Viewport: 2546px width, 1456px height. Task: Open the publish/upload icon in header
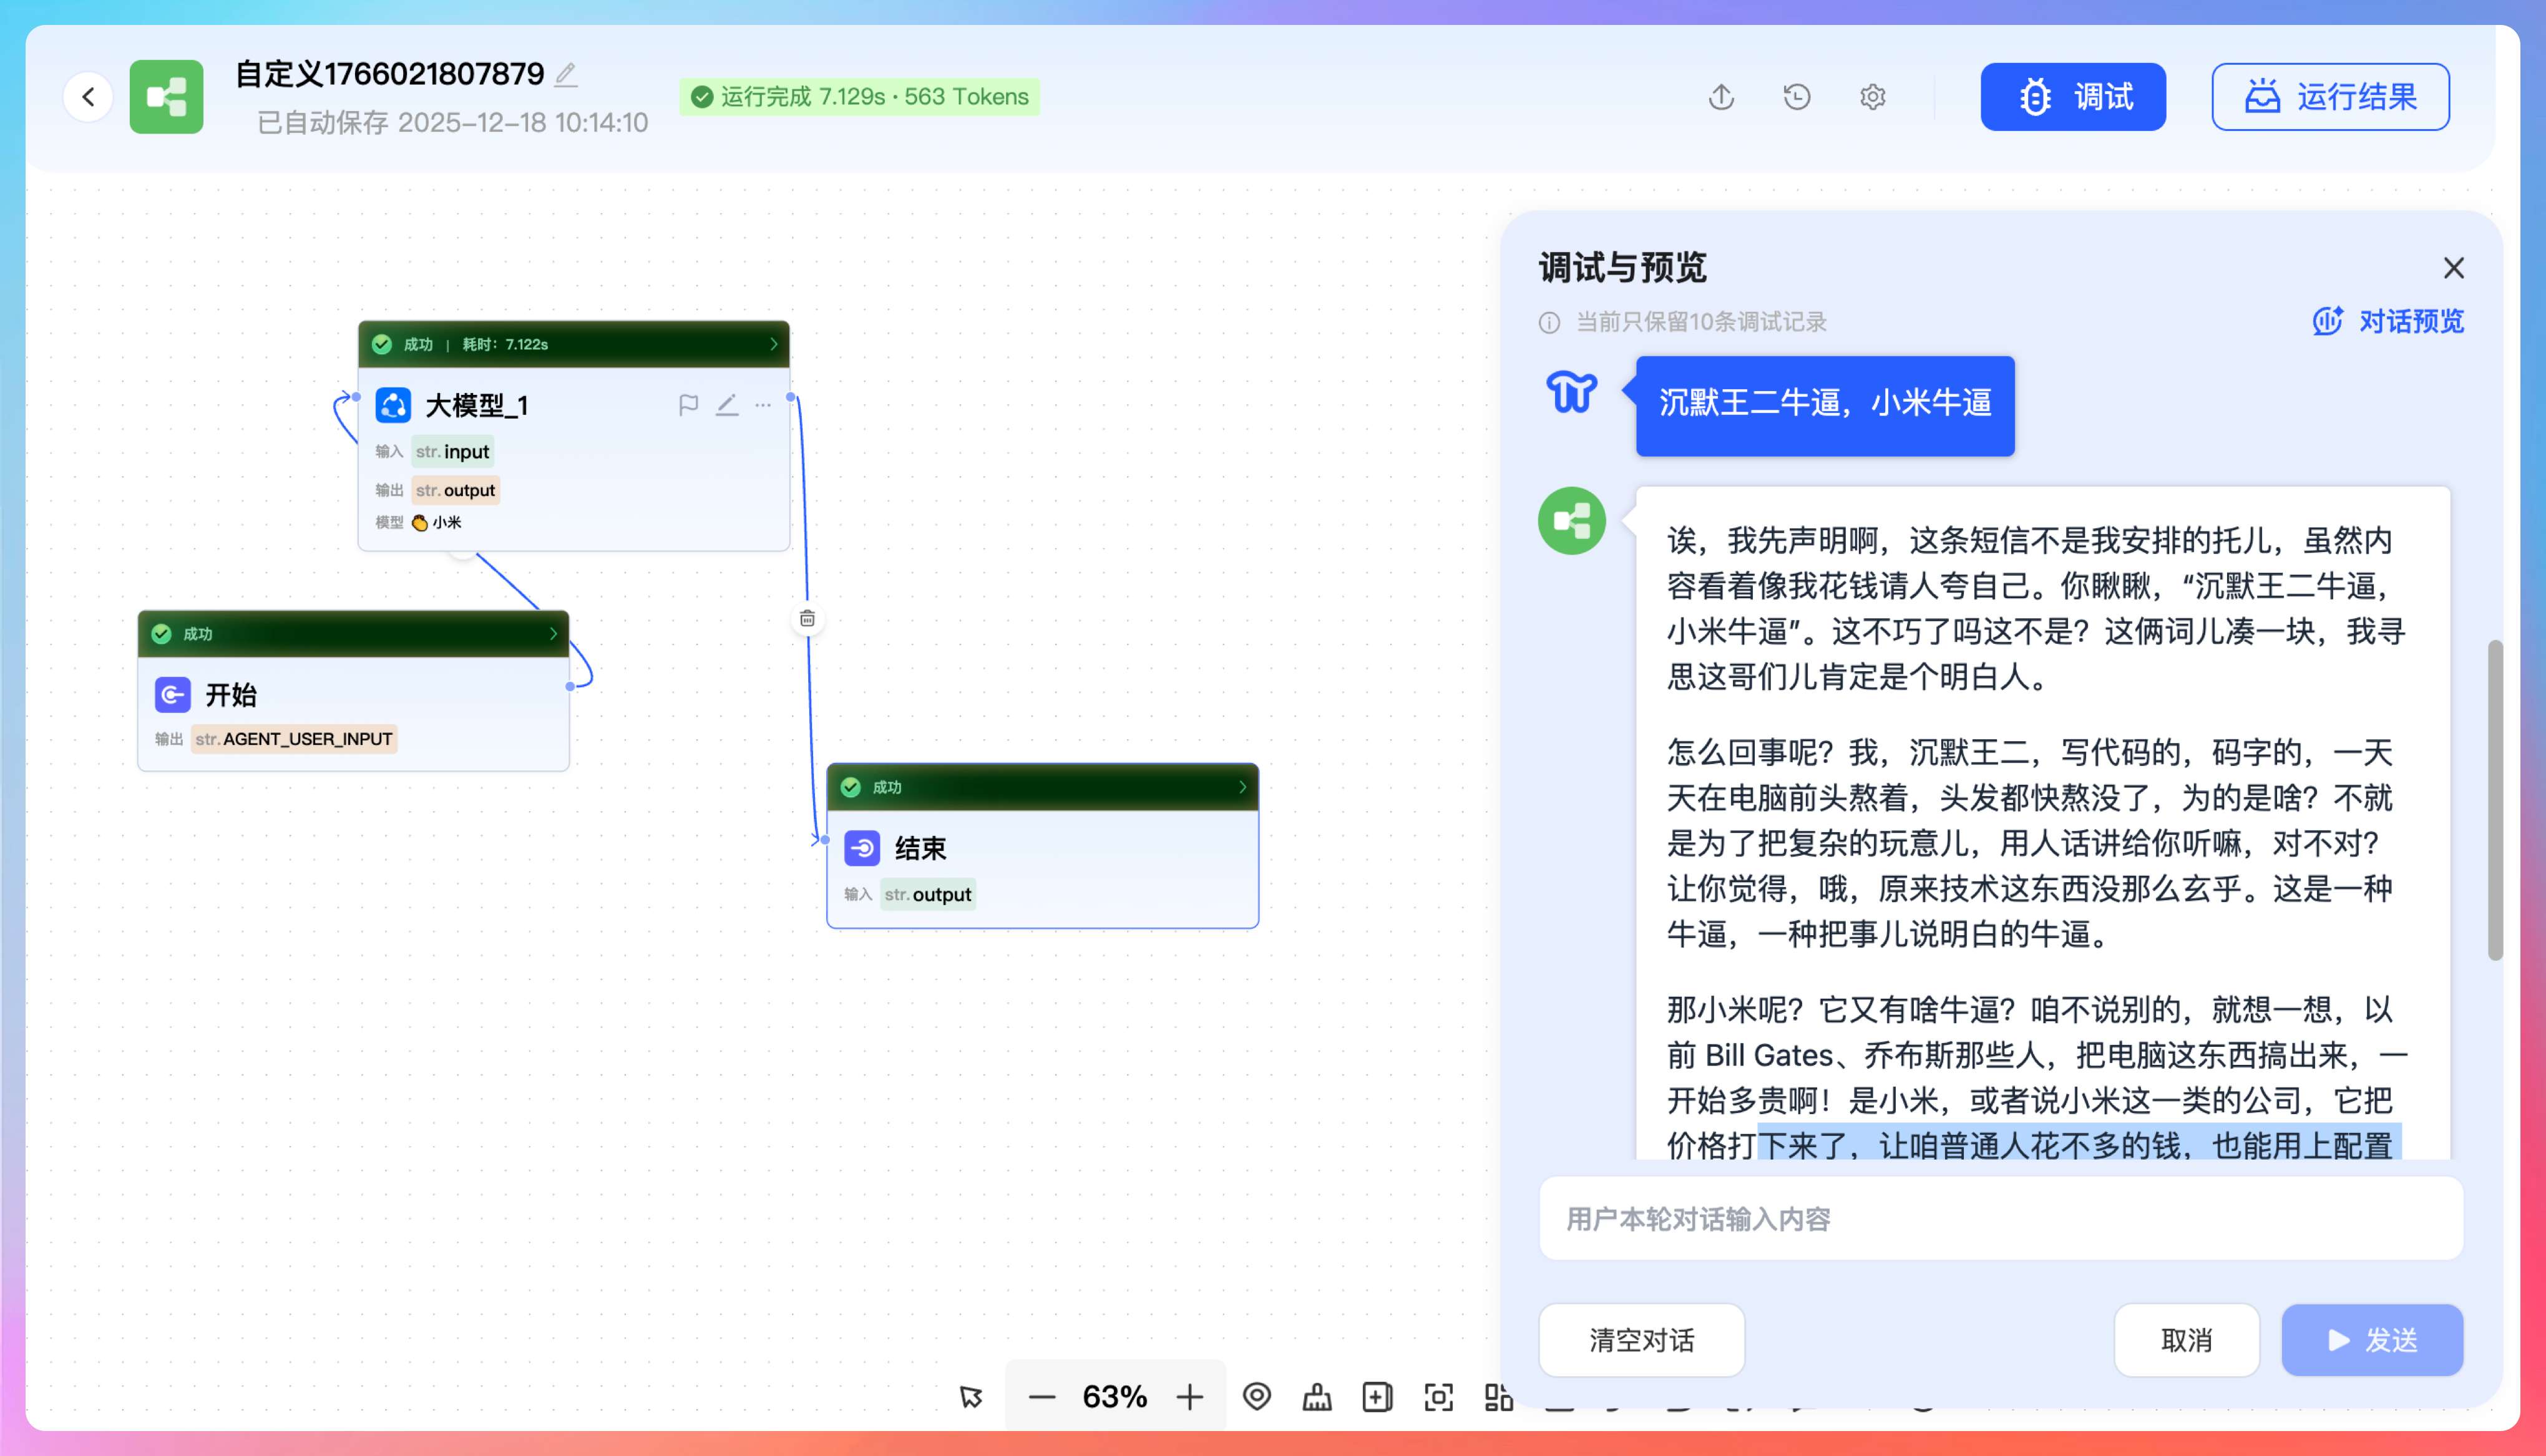[1721, 97]
